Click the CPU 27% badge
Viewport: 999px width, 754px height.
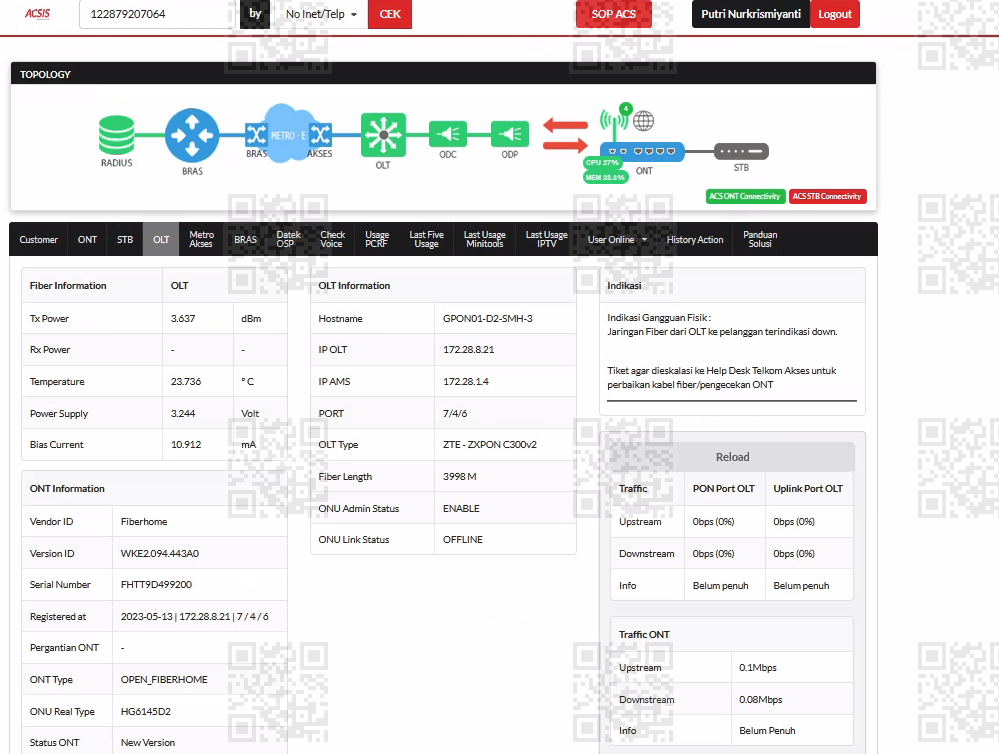point(602,163)
